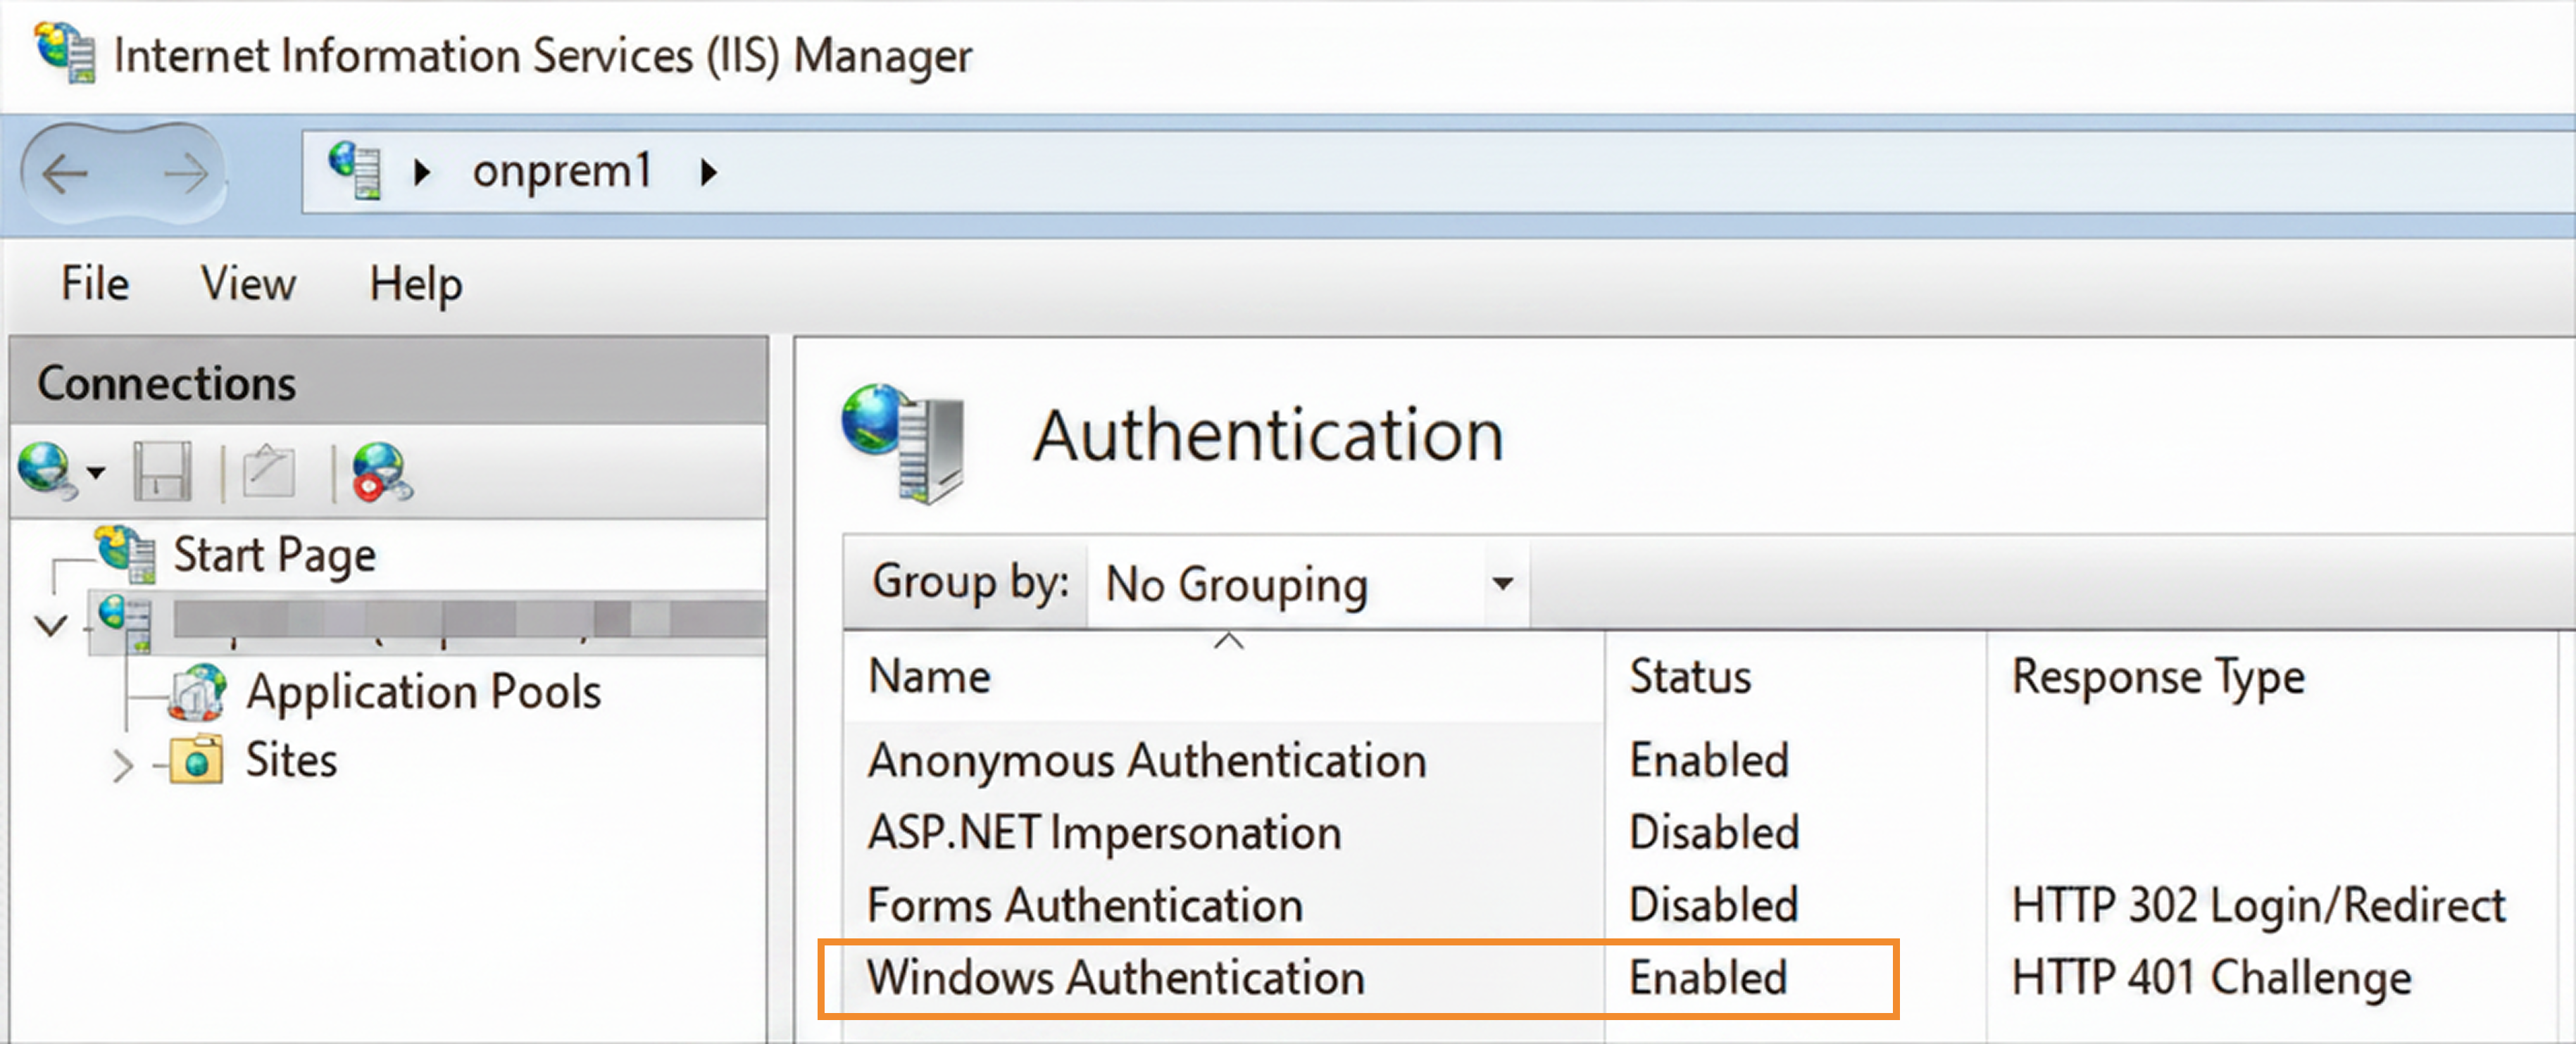The width and height of the screenshot is (2576, 1044).
Task: Open the Group by No Grouping dropdown
Action: point(1308,584)
